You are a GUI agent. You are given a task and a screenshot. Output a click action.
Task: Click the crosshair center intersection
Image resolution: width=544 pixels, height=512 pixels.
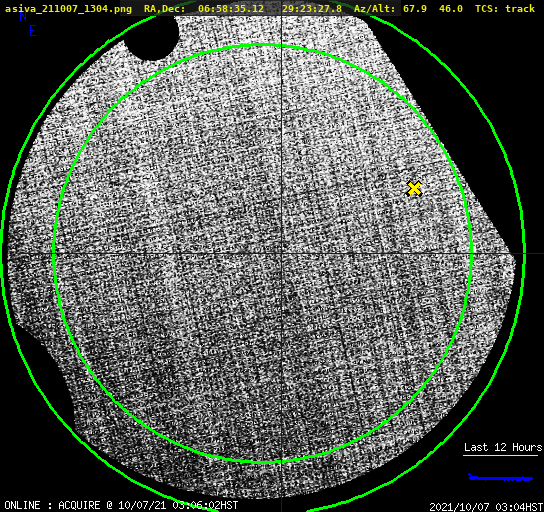tap(281, 254)
